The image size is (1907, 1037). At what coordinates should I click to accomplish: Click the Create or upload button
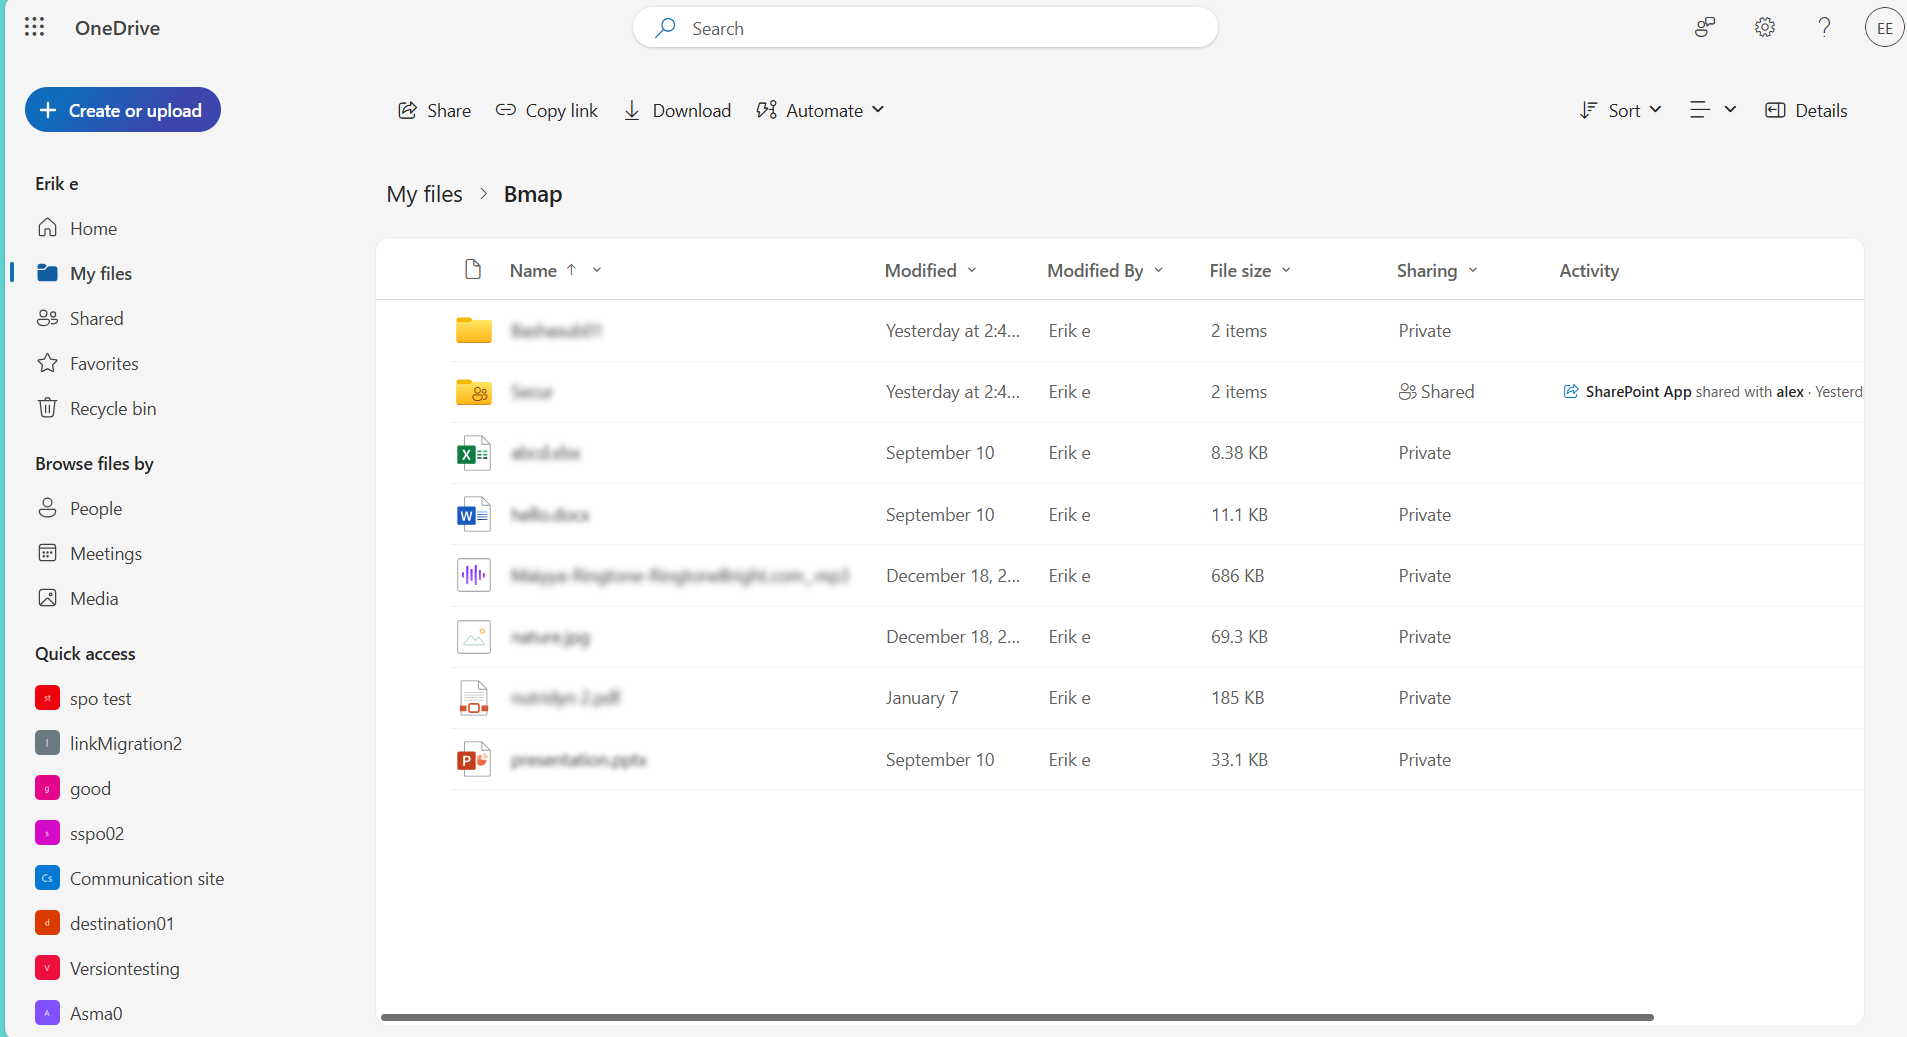(122, 110)
